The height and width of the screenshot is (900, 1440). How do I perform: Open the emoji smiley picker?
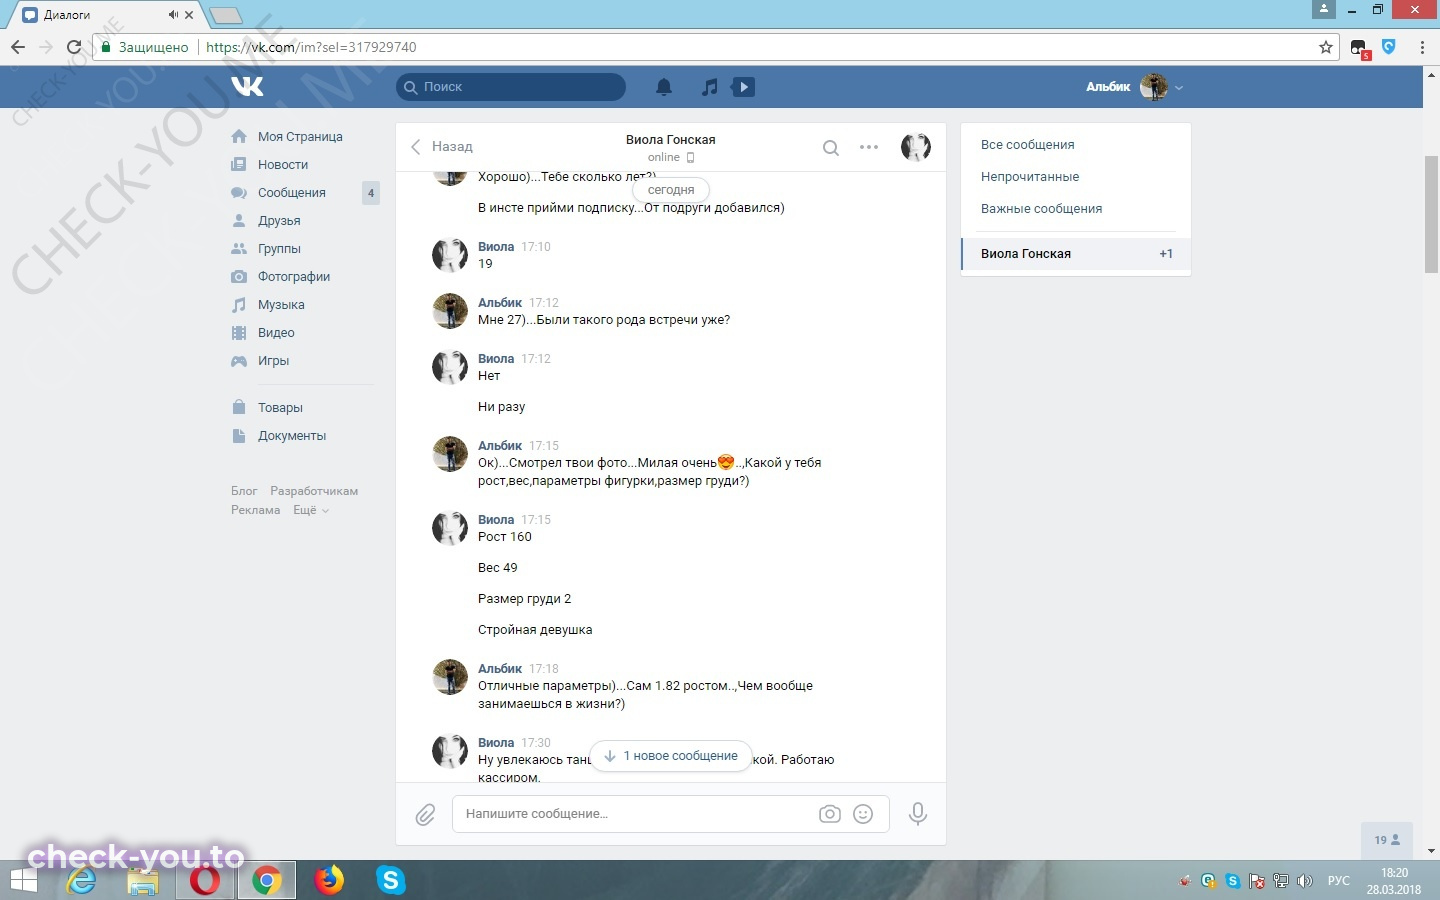coord(863,814)
